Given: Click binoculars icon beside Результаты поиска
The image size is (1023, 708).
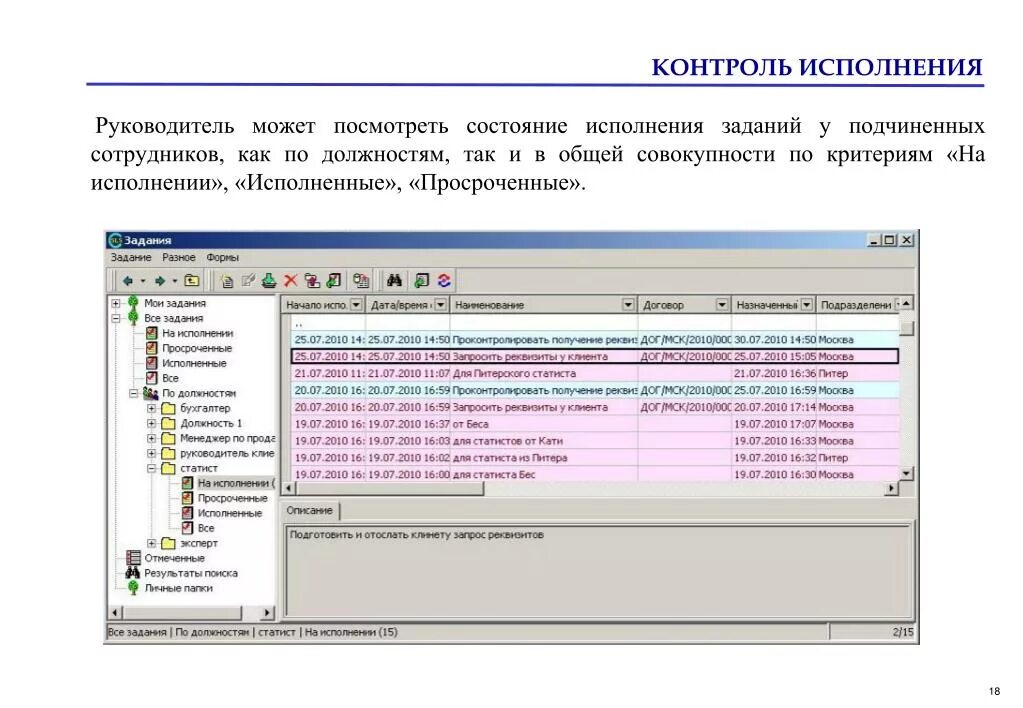Looking at the screenshot, I should [x=133, y=573].
